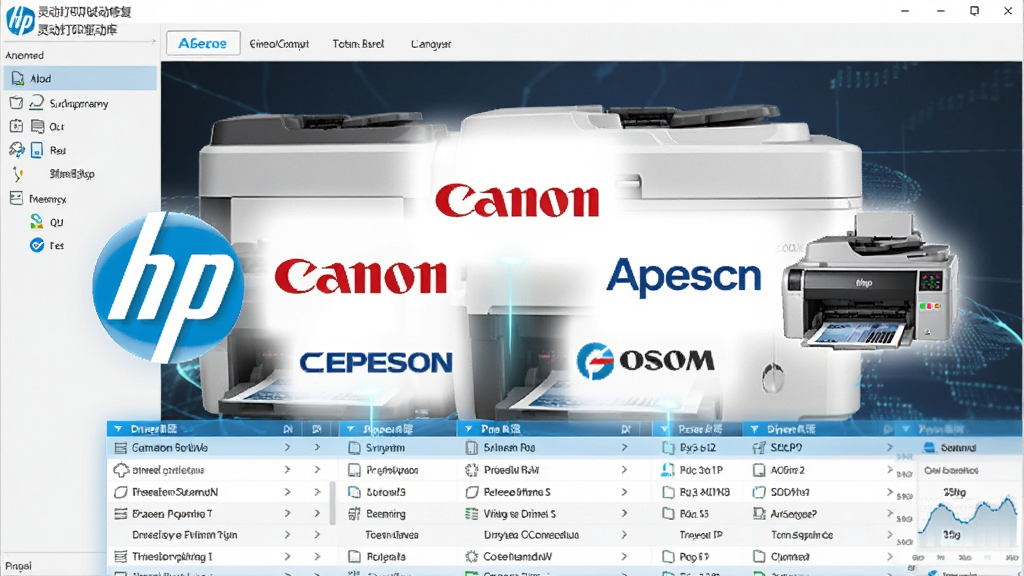Click the tablet icon next to Rel
The height and width of the screenshot is (576, 1024).
pyautogui.click(x=37, y=150)
